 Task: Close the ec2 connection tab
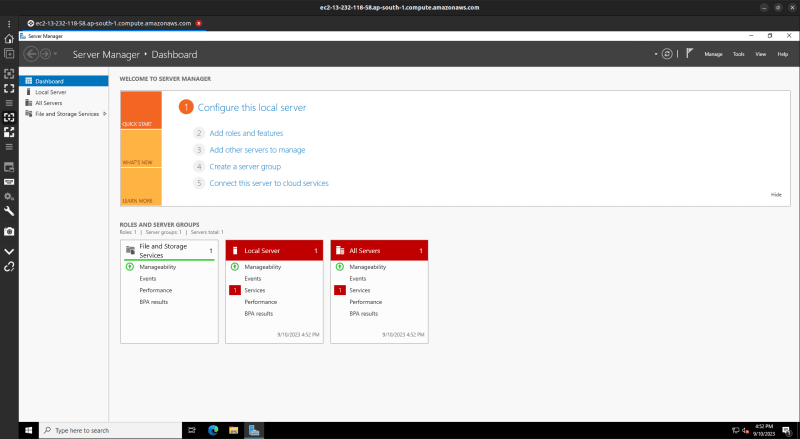pyautogui.click(x=198, y=23)
